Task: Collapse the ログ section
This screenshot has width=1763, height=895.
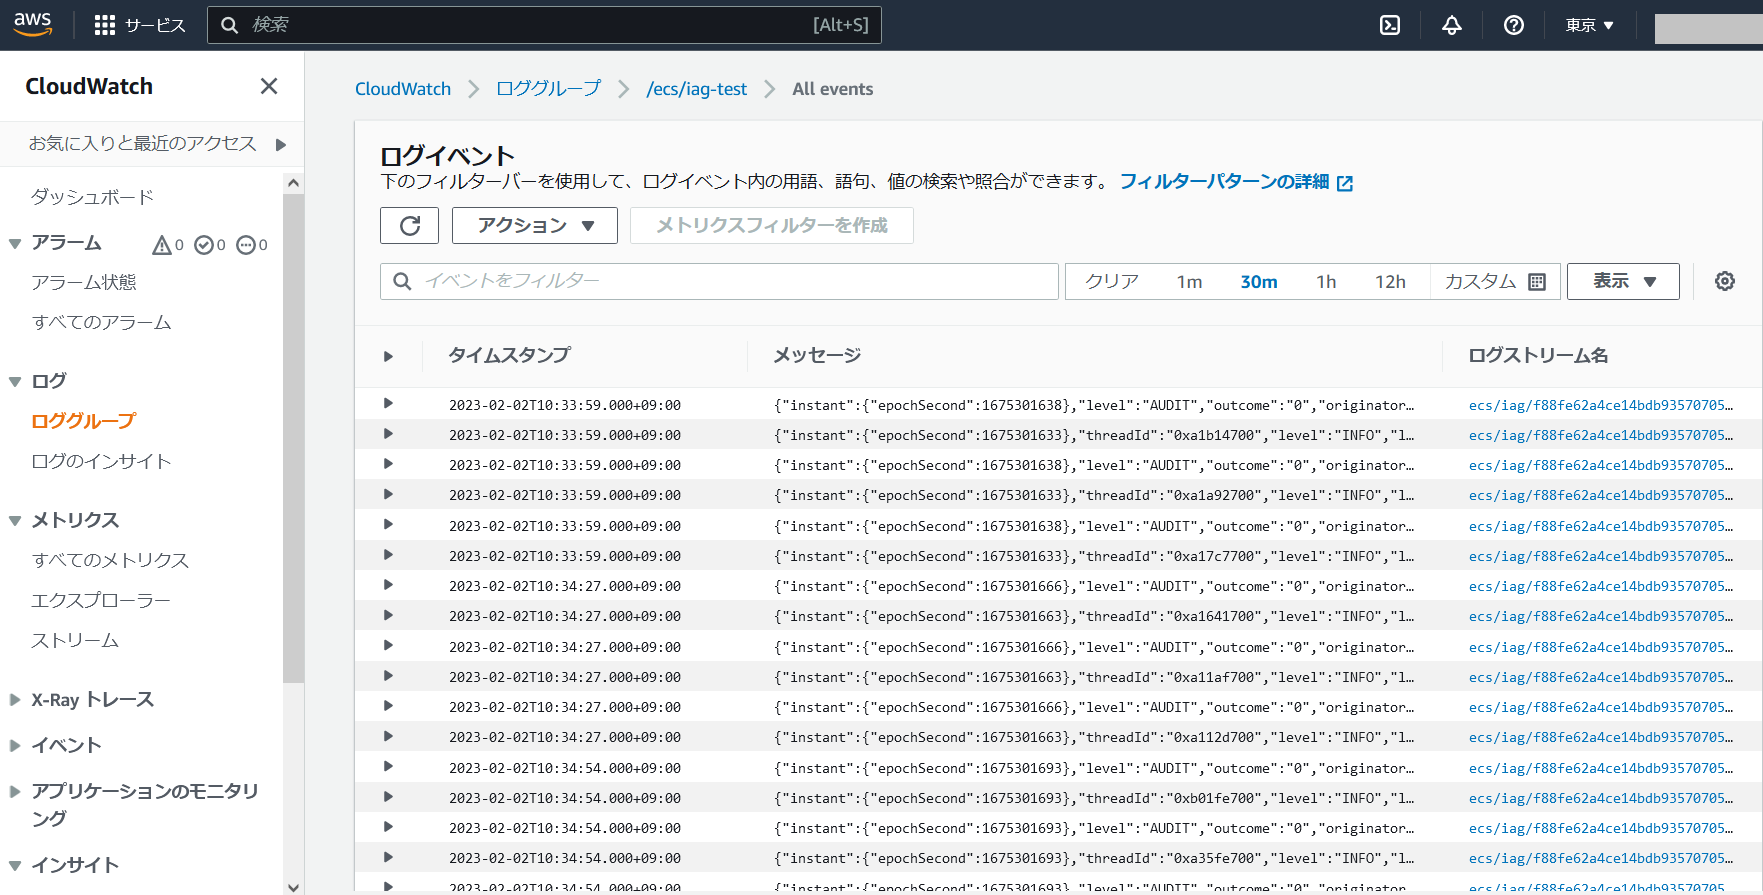Action: [15, 382]
